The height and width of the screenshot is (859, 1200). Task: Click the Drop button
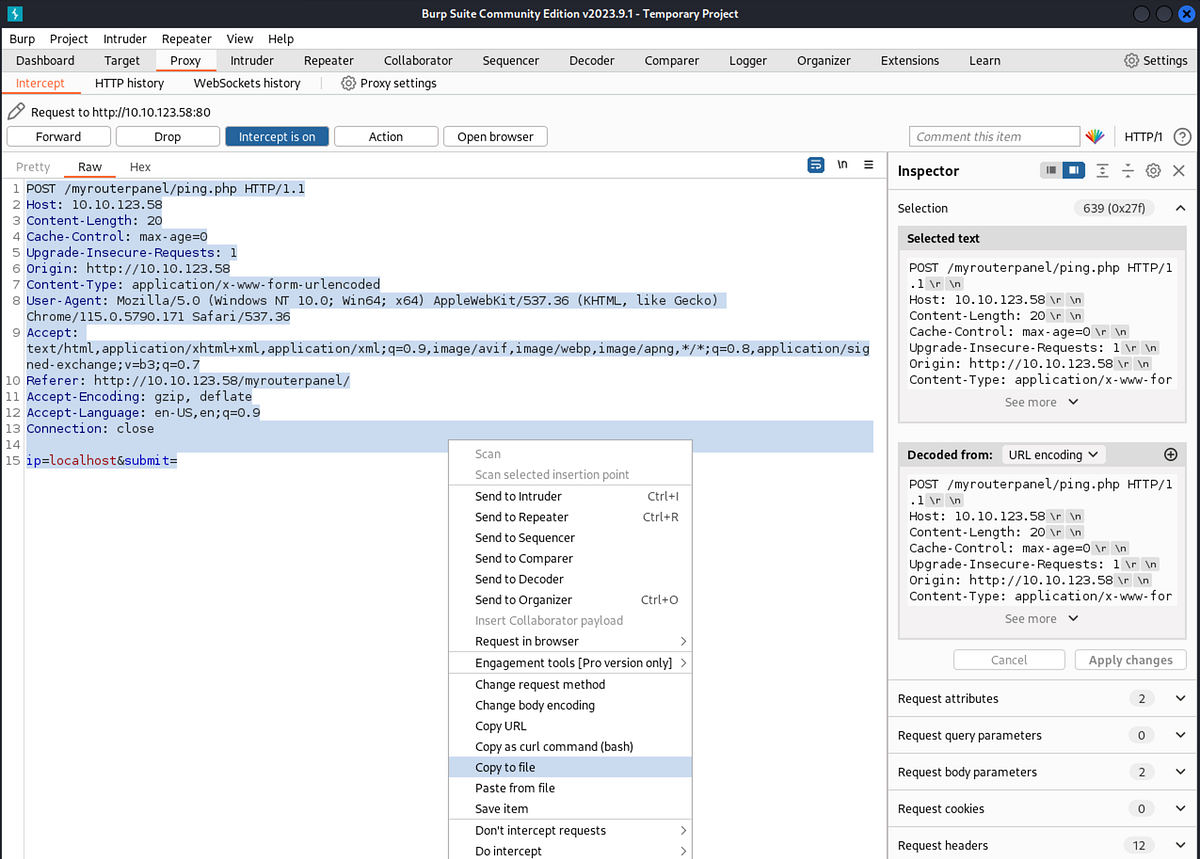167,137
